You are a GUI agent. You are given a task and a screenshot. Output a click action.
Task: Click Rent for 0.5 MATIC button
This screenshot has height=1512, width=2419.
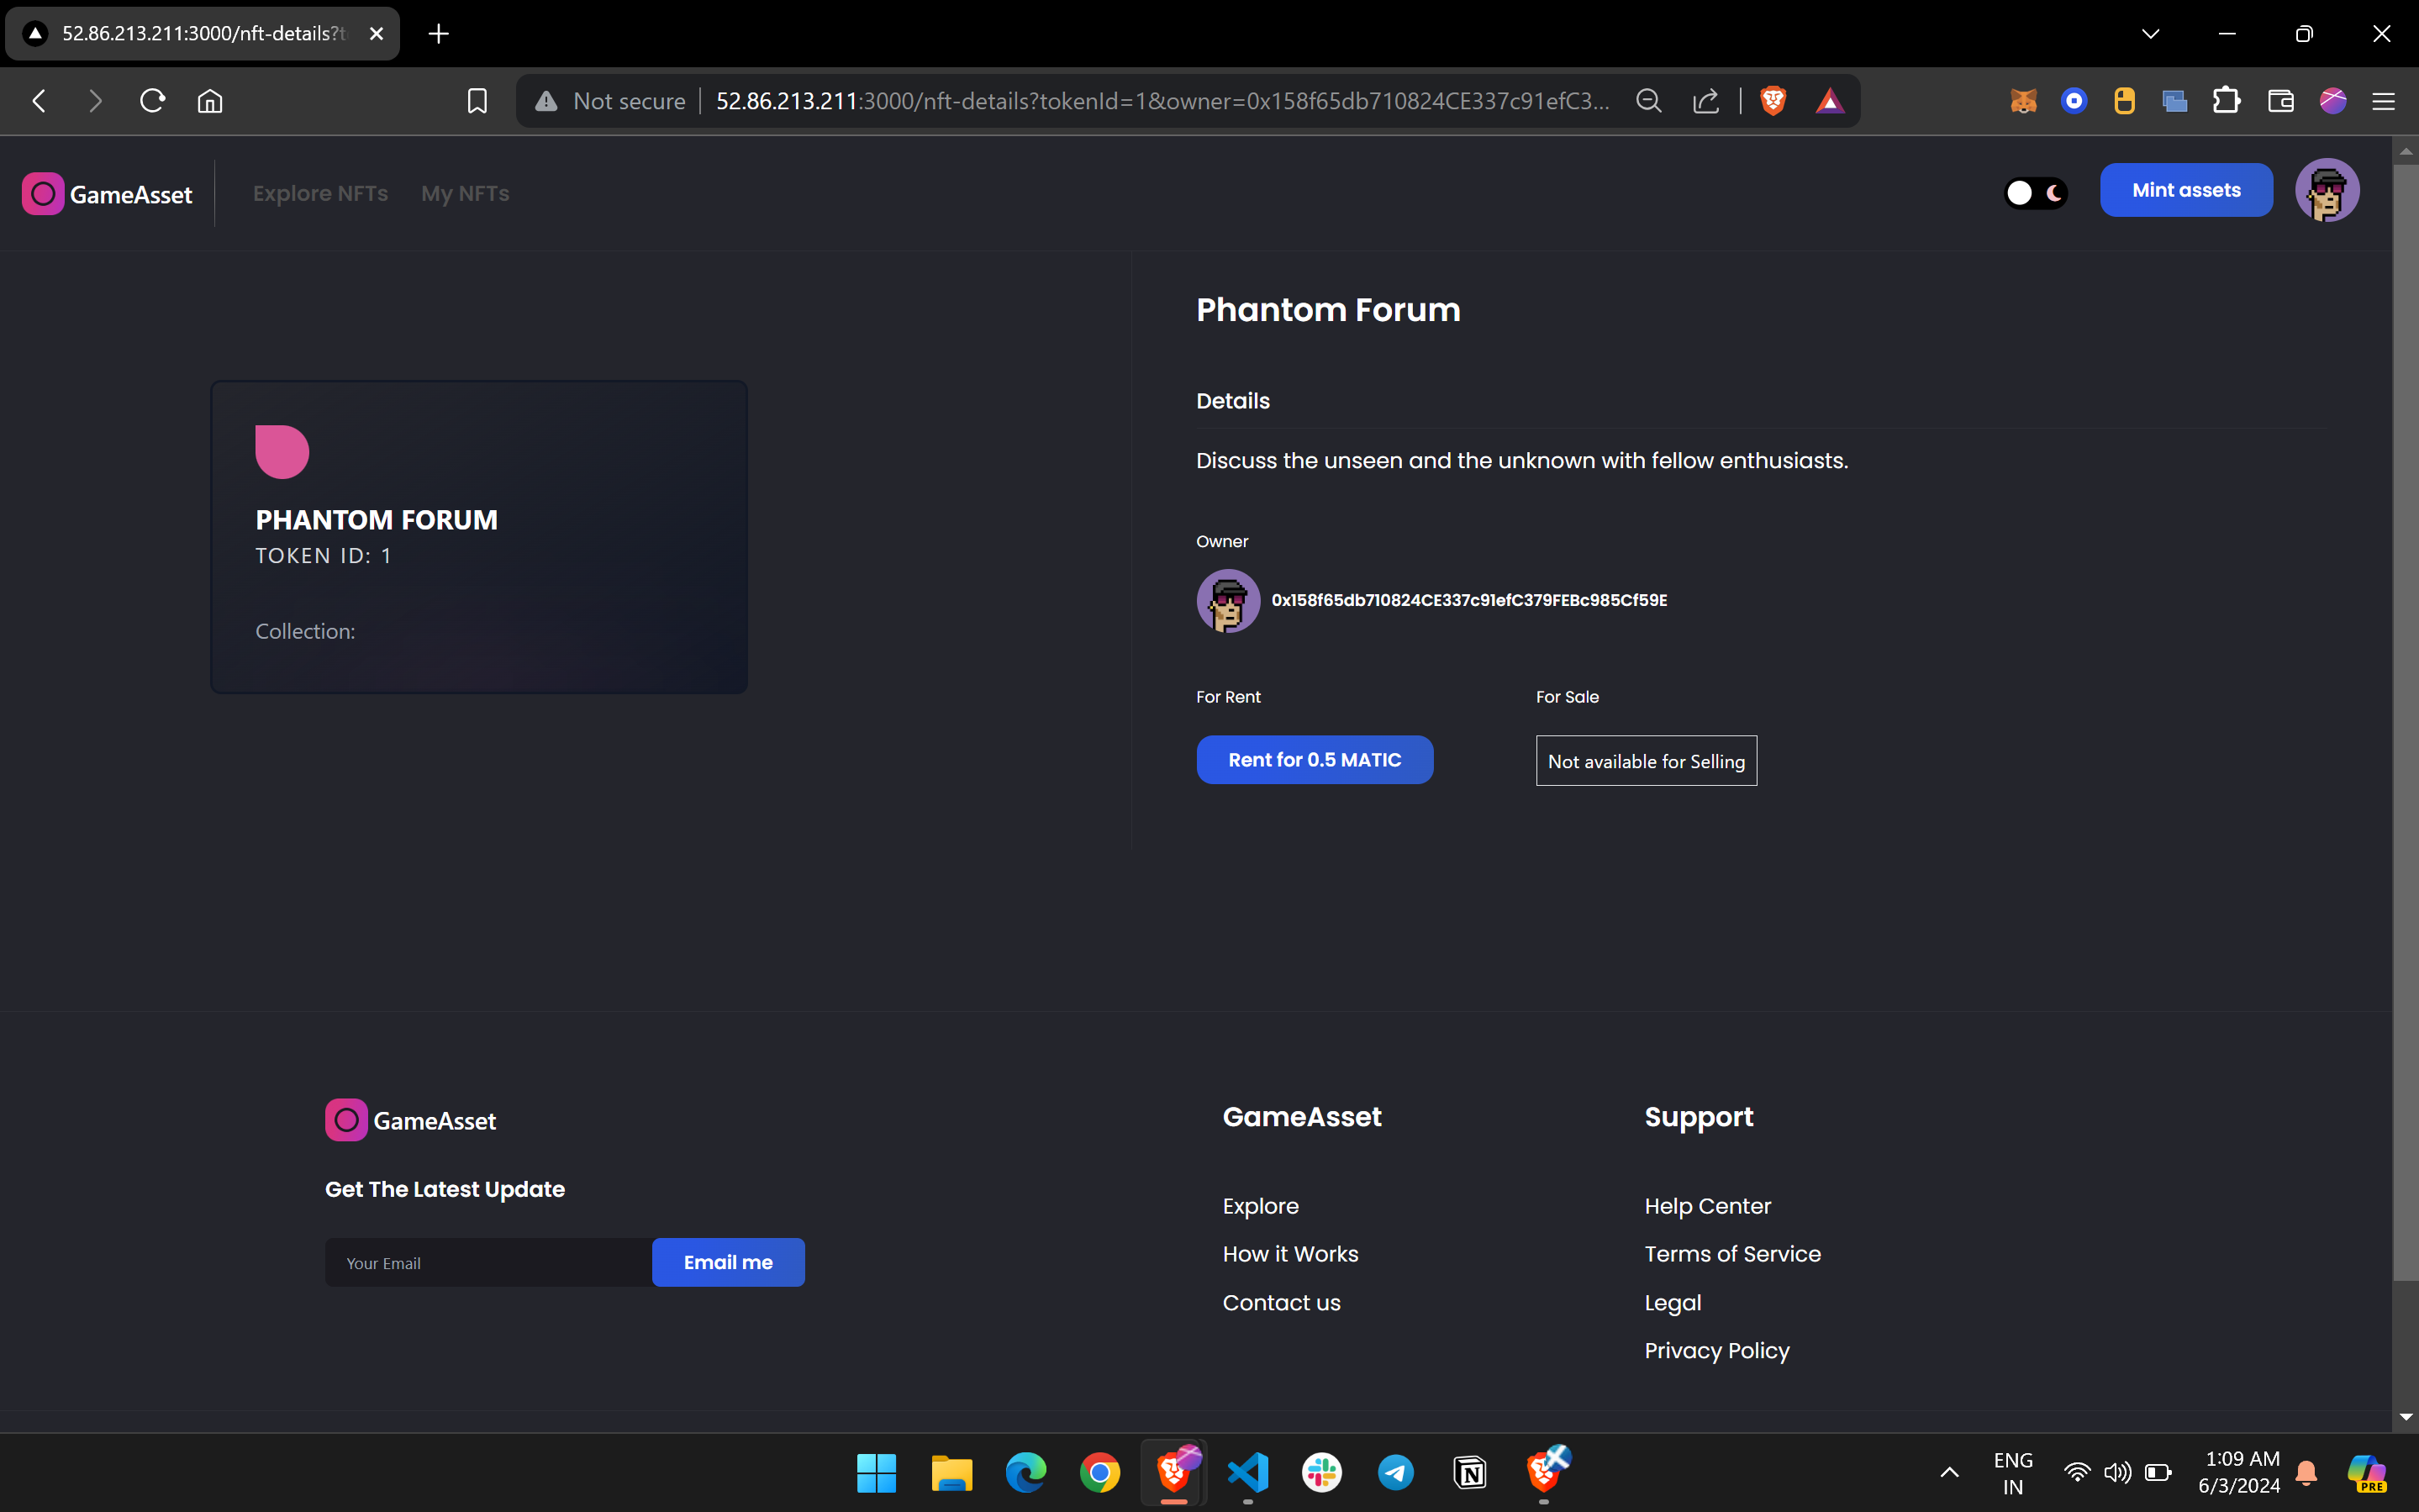point(1314,760)
